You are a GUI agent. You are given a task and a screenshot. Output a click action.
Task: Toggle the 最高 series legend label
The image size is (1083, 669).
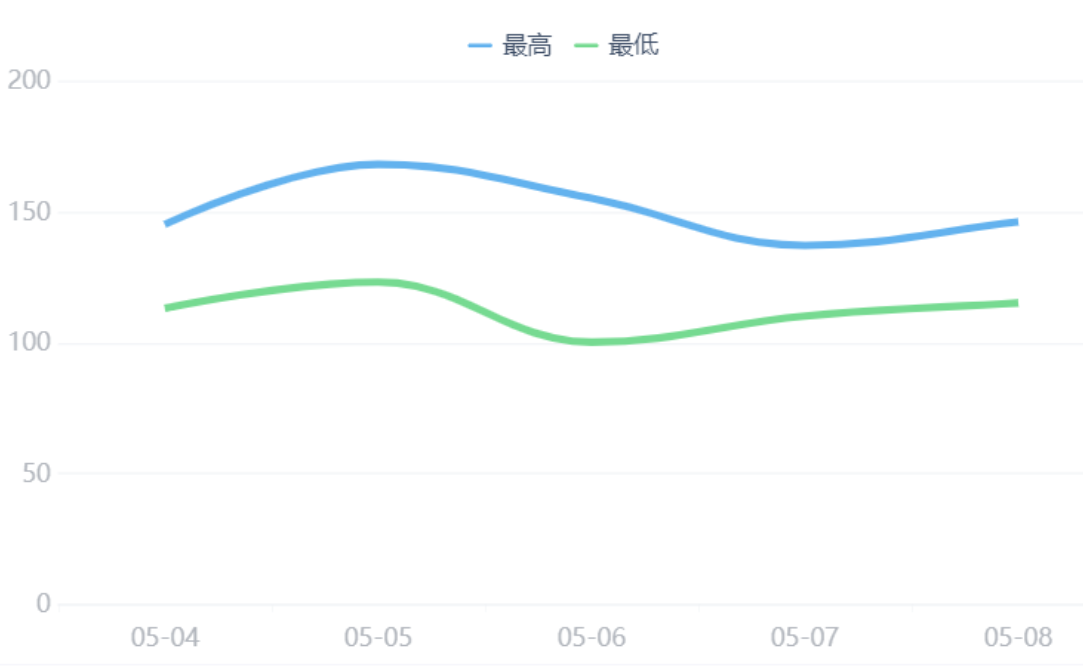tap(527, 46)
